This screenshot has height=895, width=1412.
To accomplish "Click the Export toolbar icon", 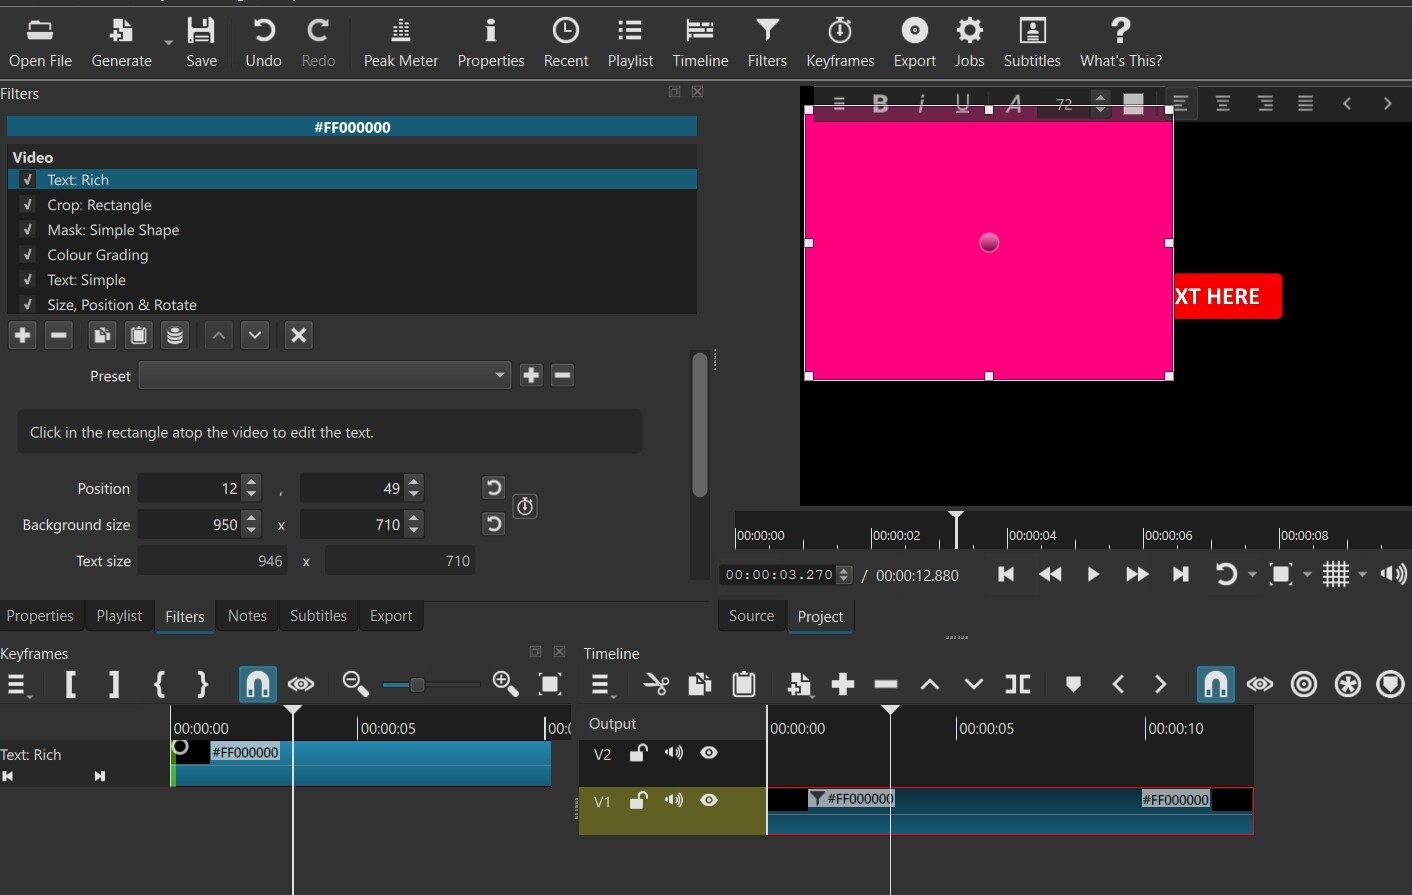I will click(914, 43).
